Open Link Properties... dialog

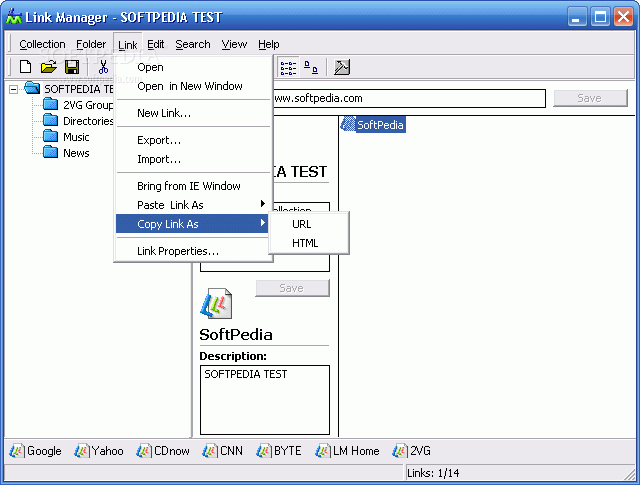(192, 251)
